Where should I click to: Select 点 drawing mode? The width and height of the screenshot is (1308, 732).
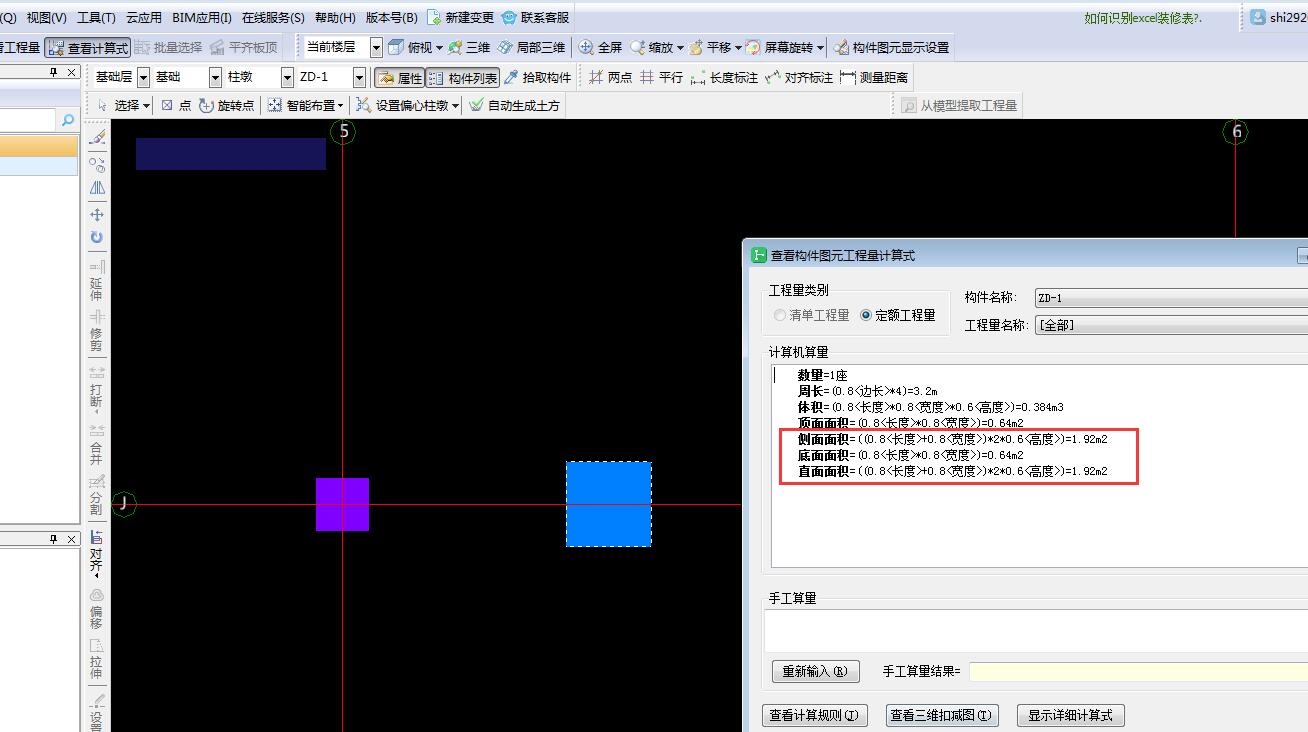(x=176, y=105)
